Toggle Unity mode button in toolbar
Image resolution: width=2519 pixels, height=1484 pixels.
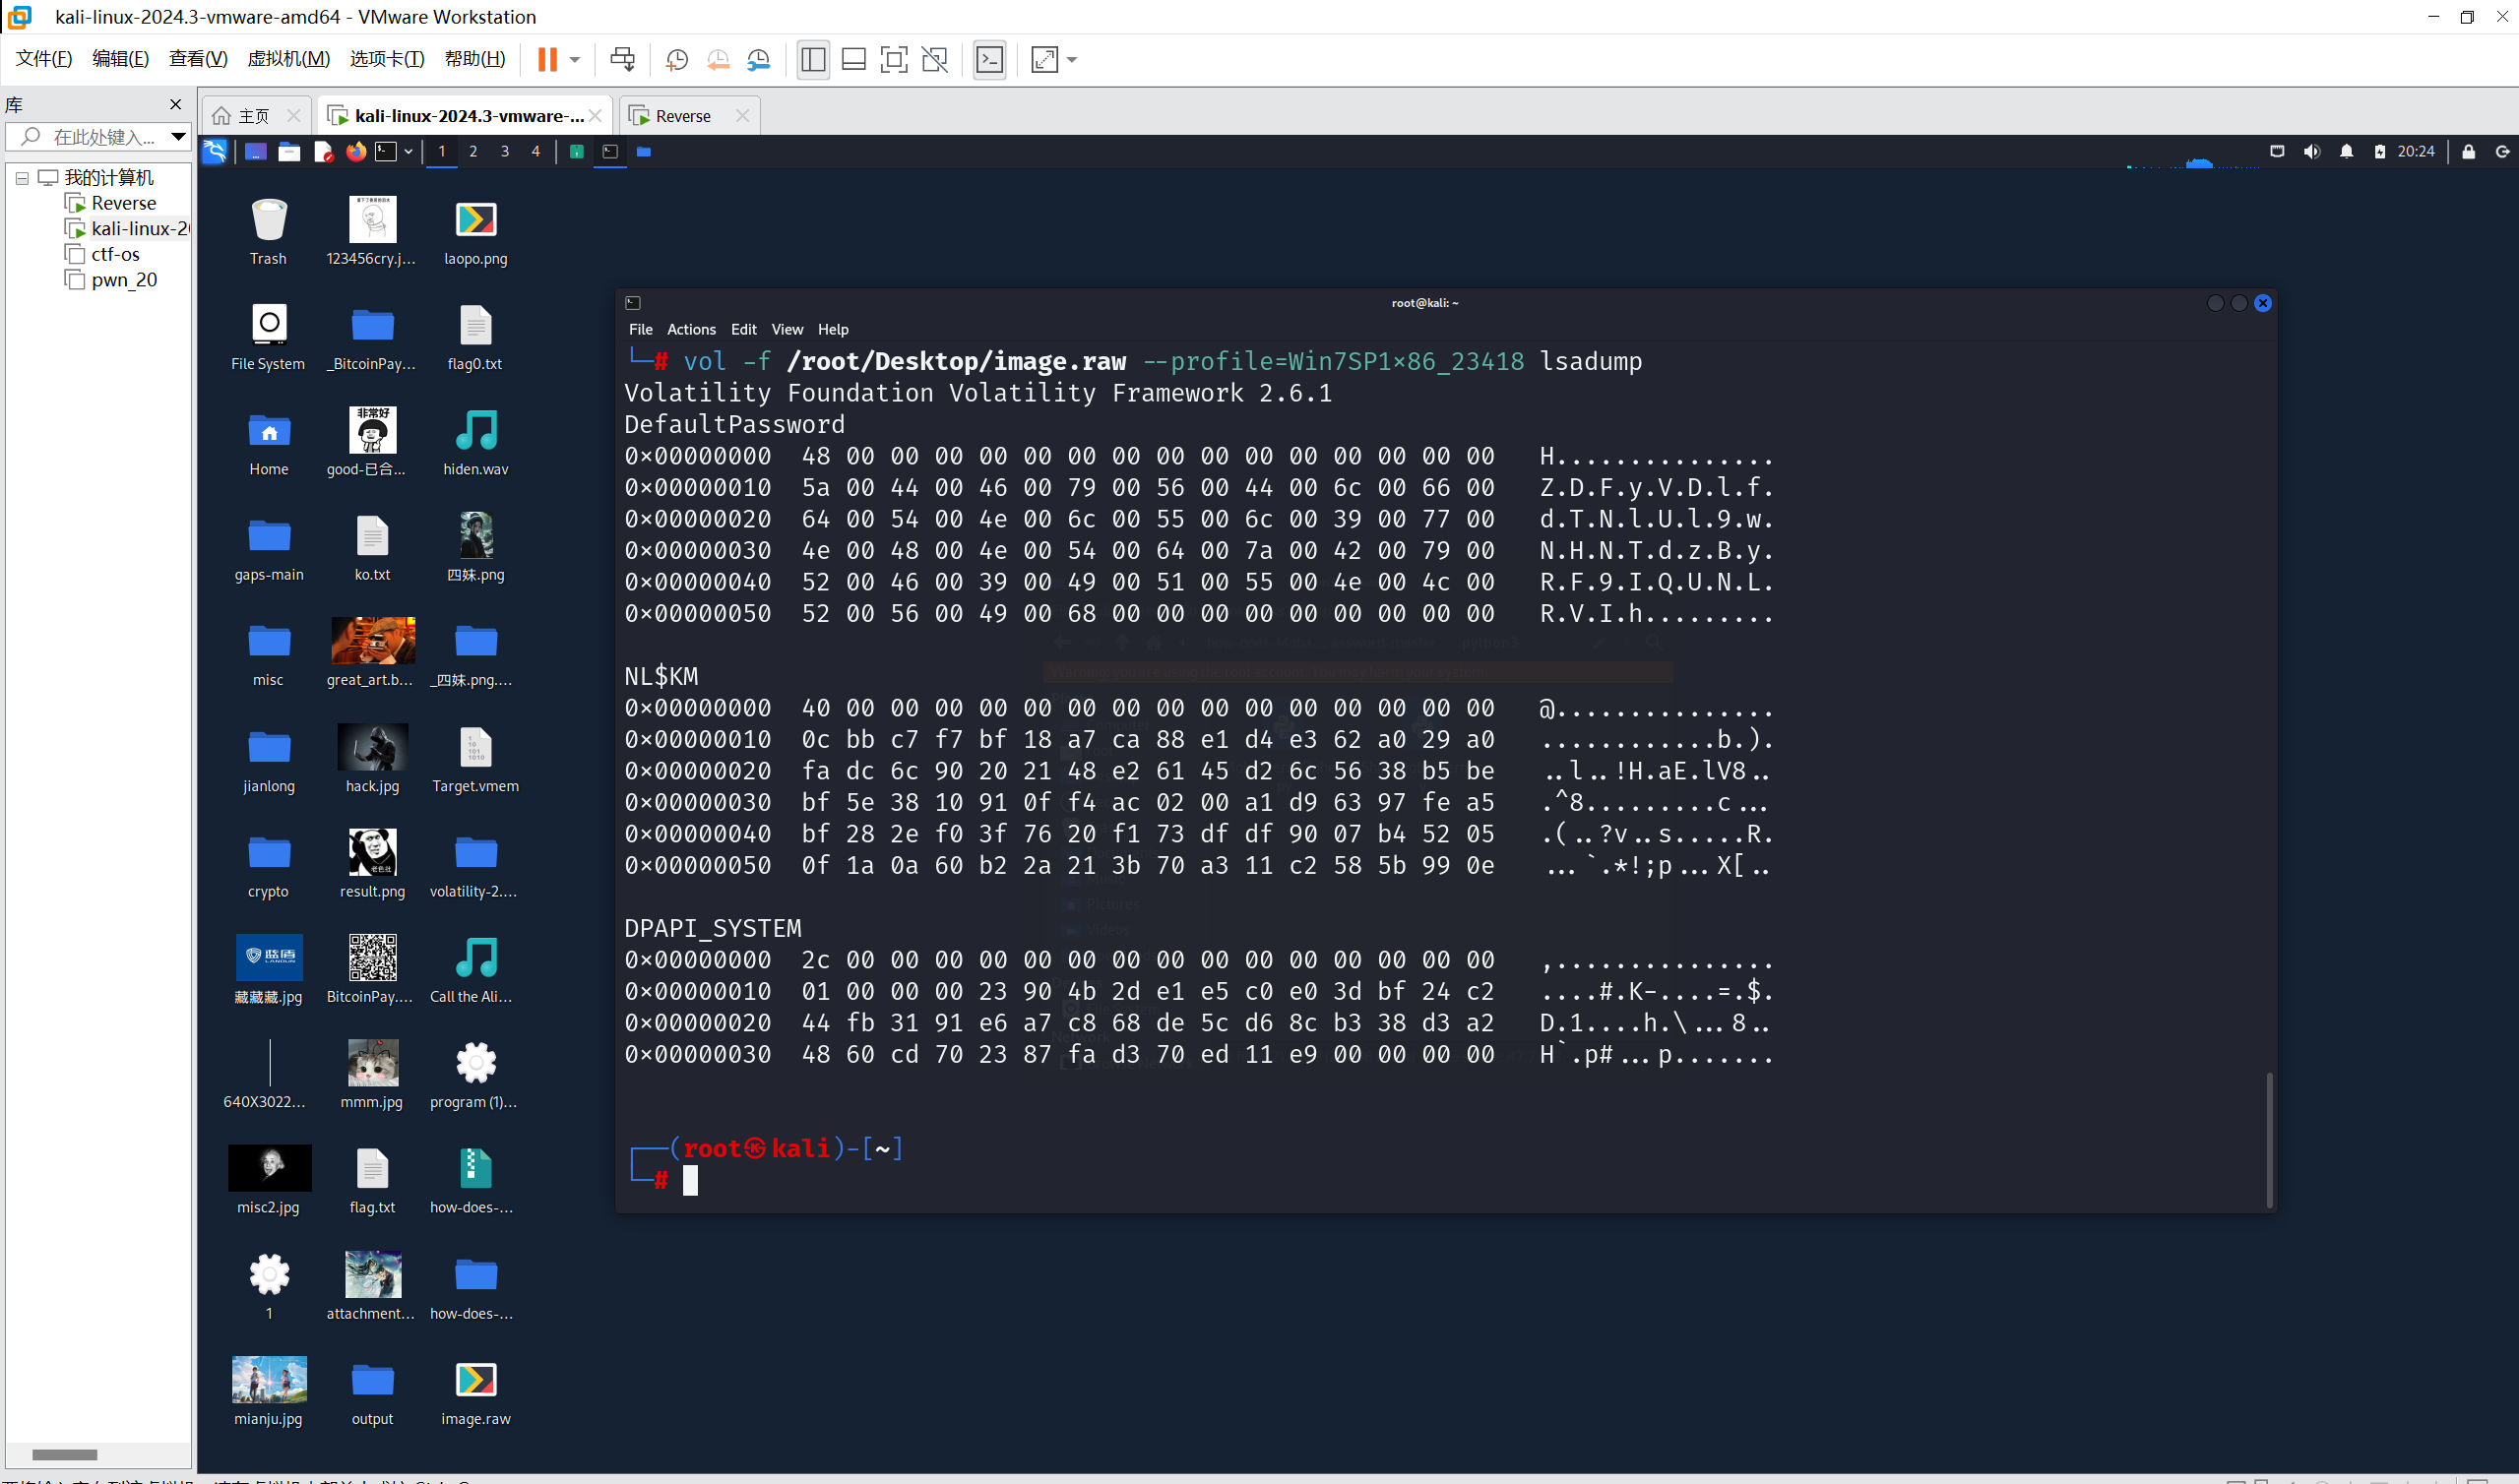click(x=935, y=59)
